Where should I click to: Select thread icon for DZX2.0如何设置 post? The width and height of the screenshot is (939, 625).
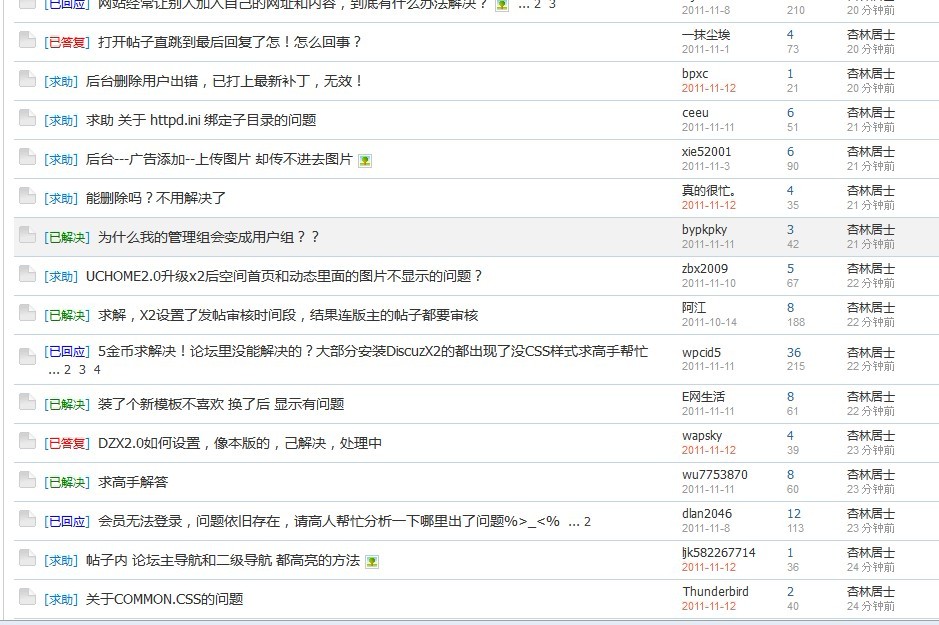point(28,441)
